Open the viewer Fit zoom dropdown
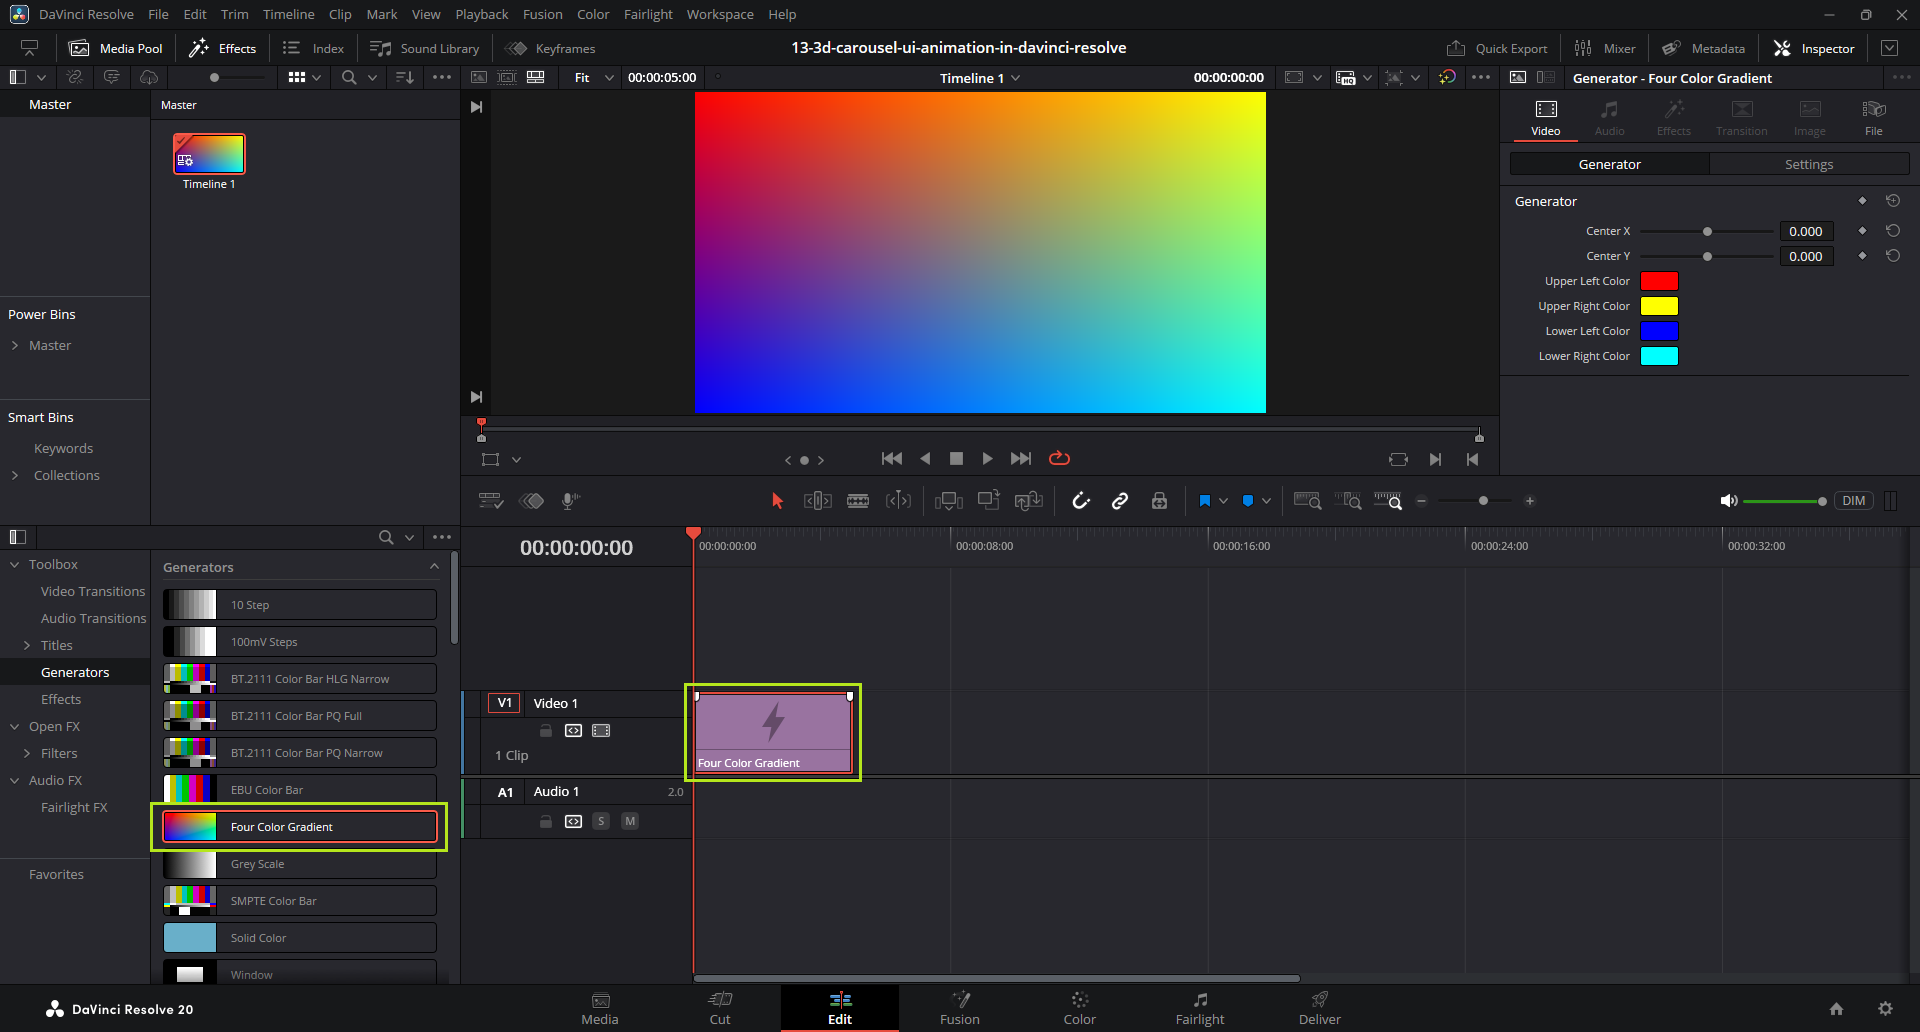Image resolution: width=1920 pixels, height=1032 pixels. (594, 78)
